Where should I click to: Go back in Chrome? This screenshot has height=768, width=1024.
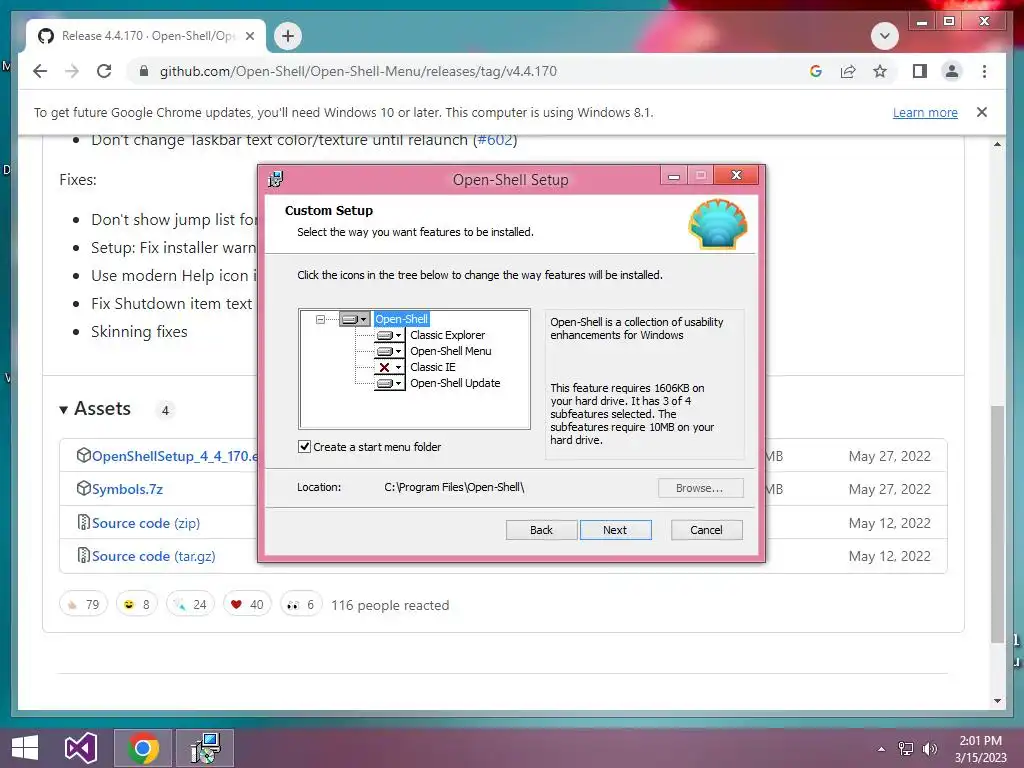40,71
